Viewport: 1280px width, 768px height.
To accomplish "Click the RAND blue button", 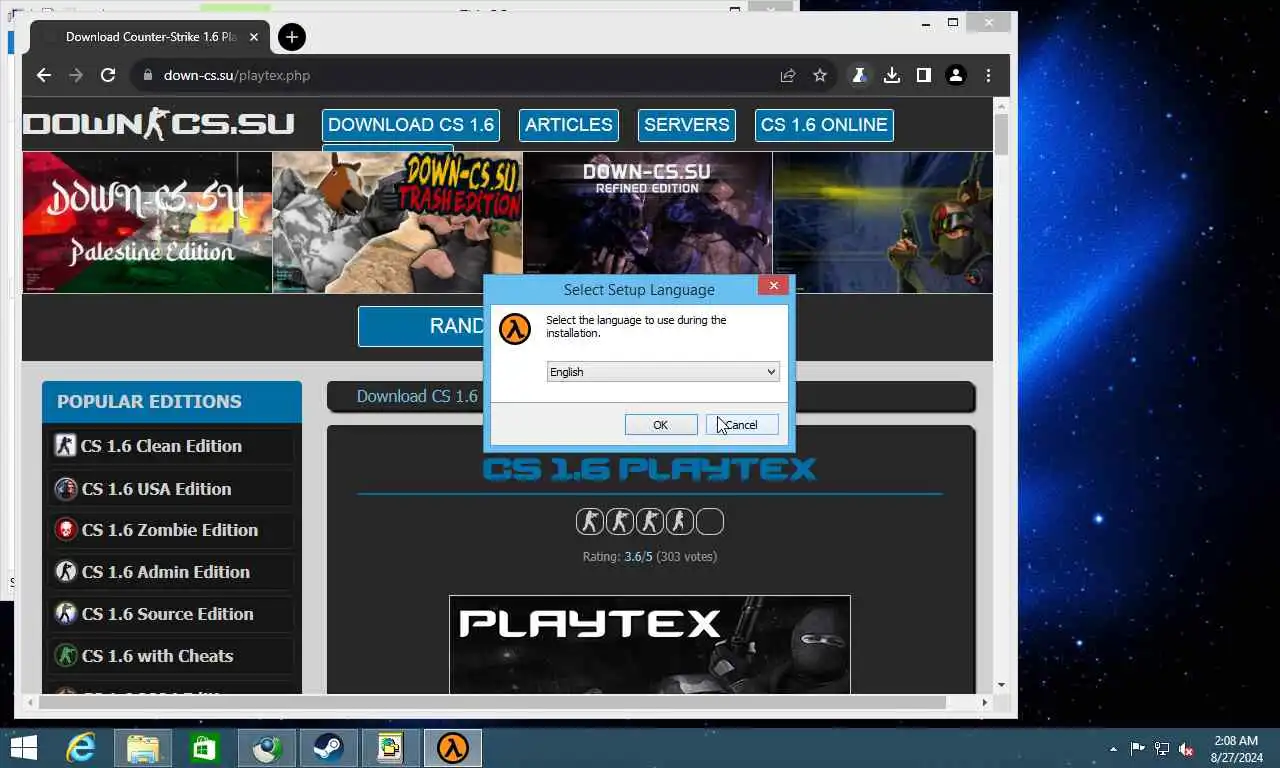I will (x=421, y=326).
